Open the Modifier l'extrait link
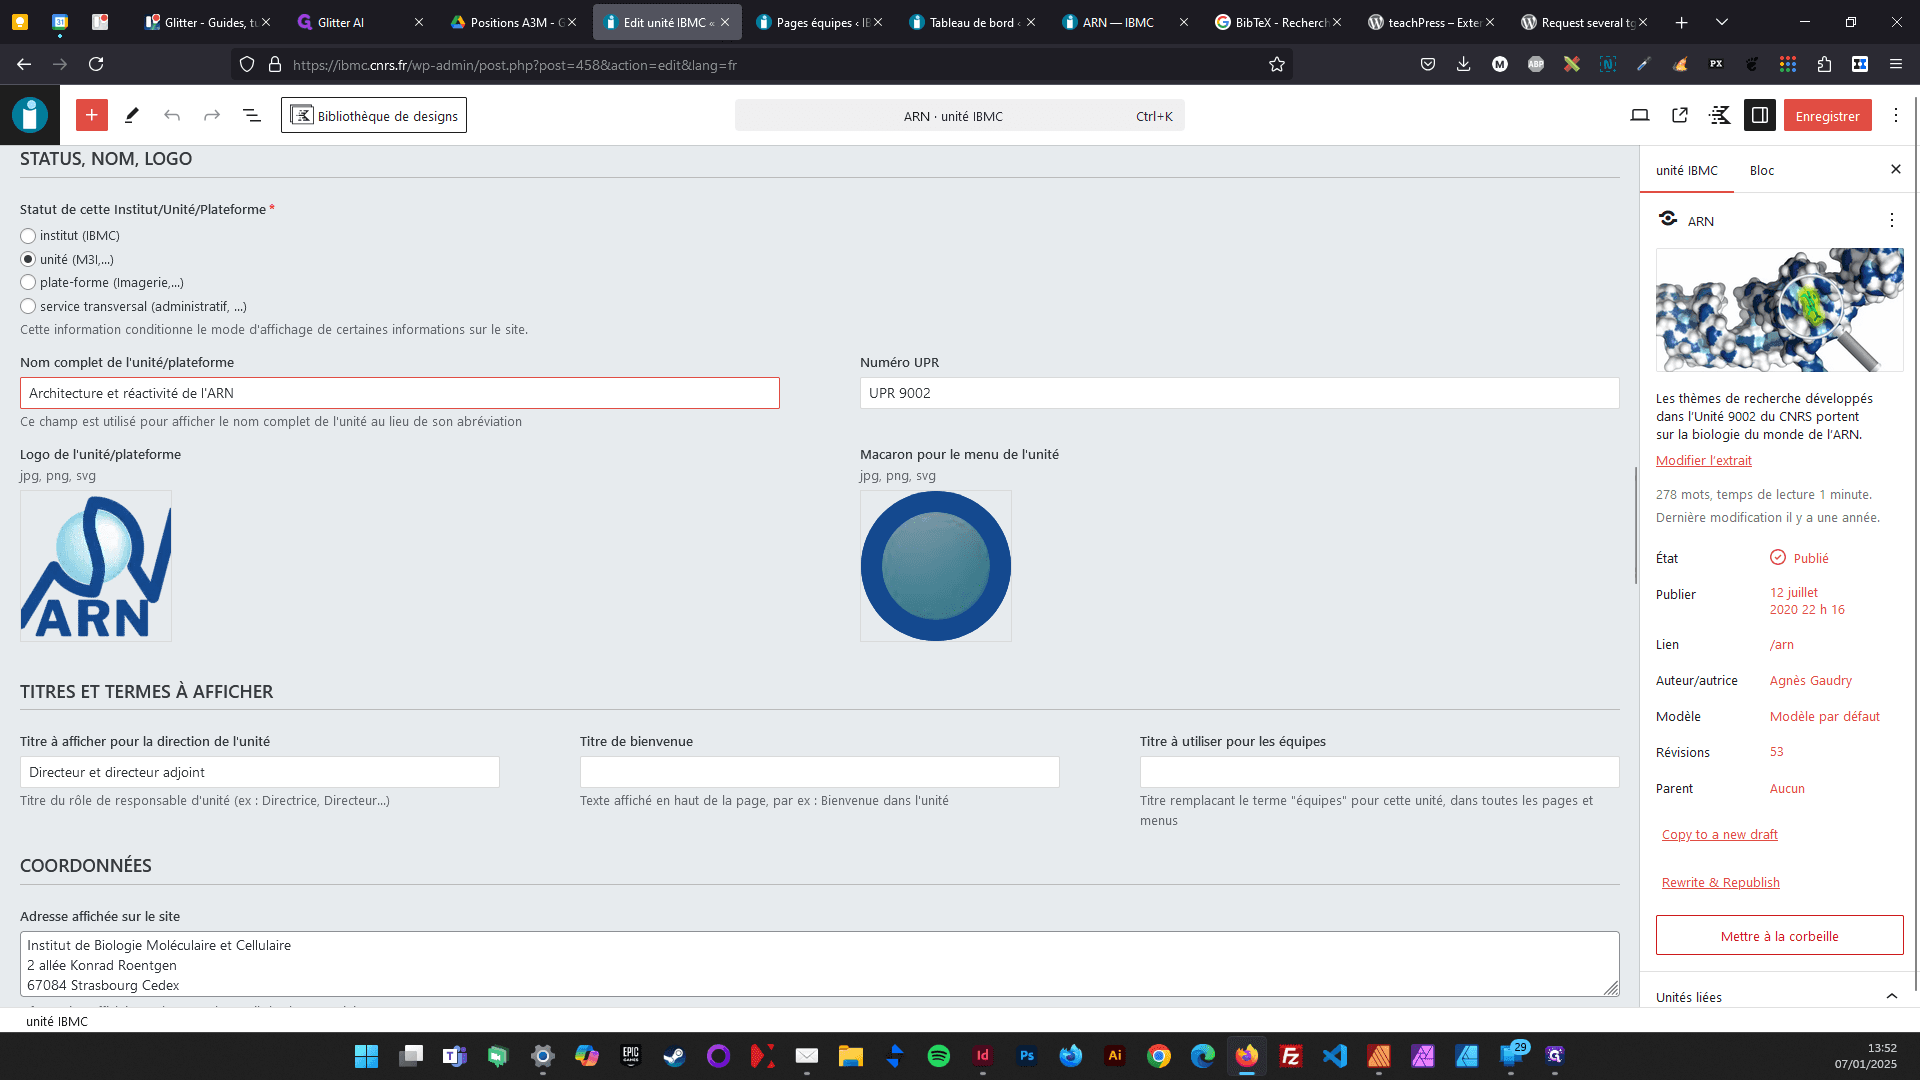The width and height of the screenshot is (1920, 1080). point(1704,460)
